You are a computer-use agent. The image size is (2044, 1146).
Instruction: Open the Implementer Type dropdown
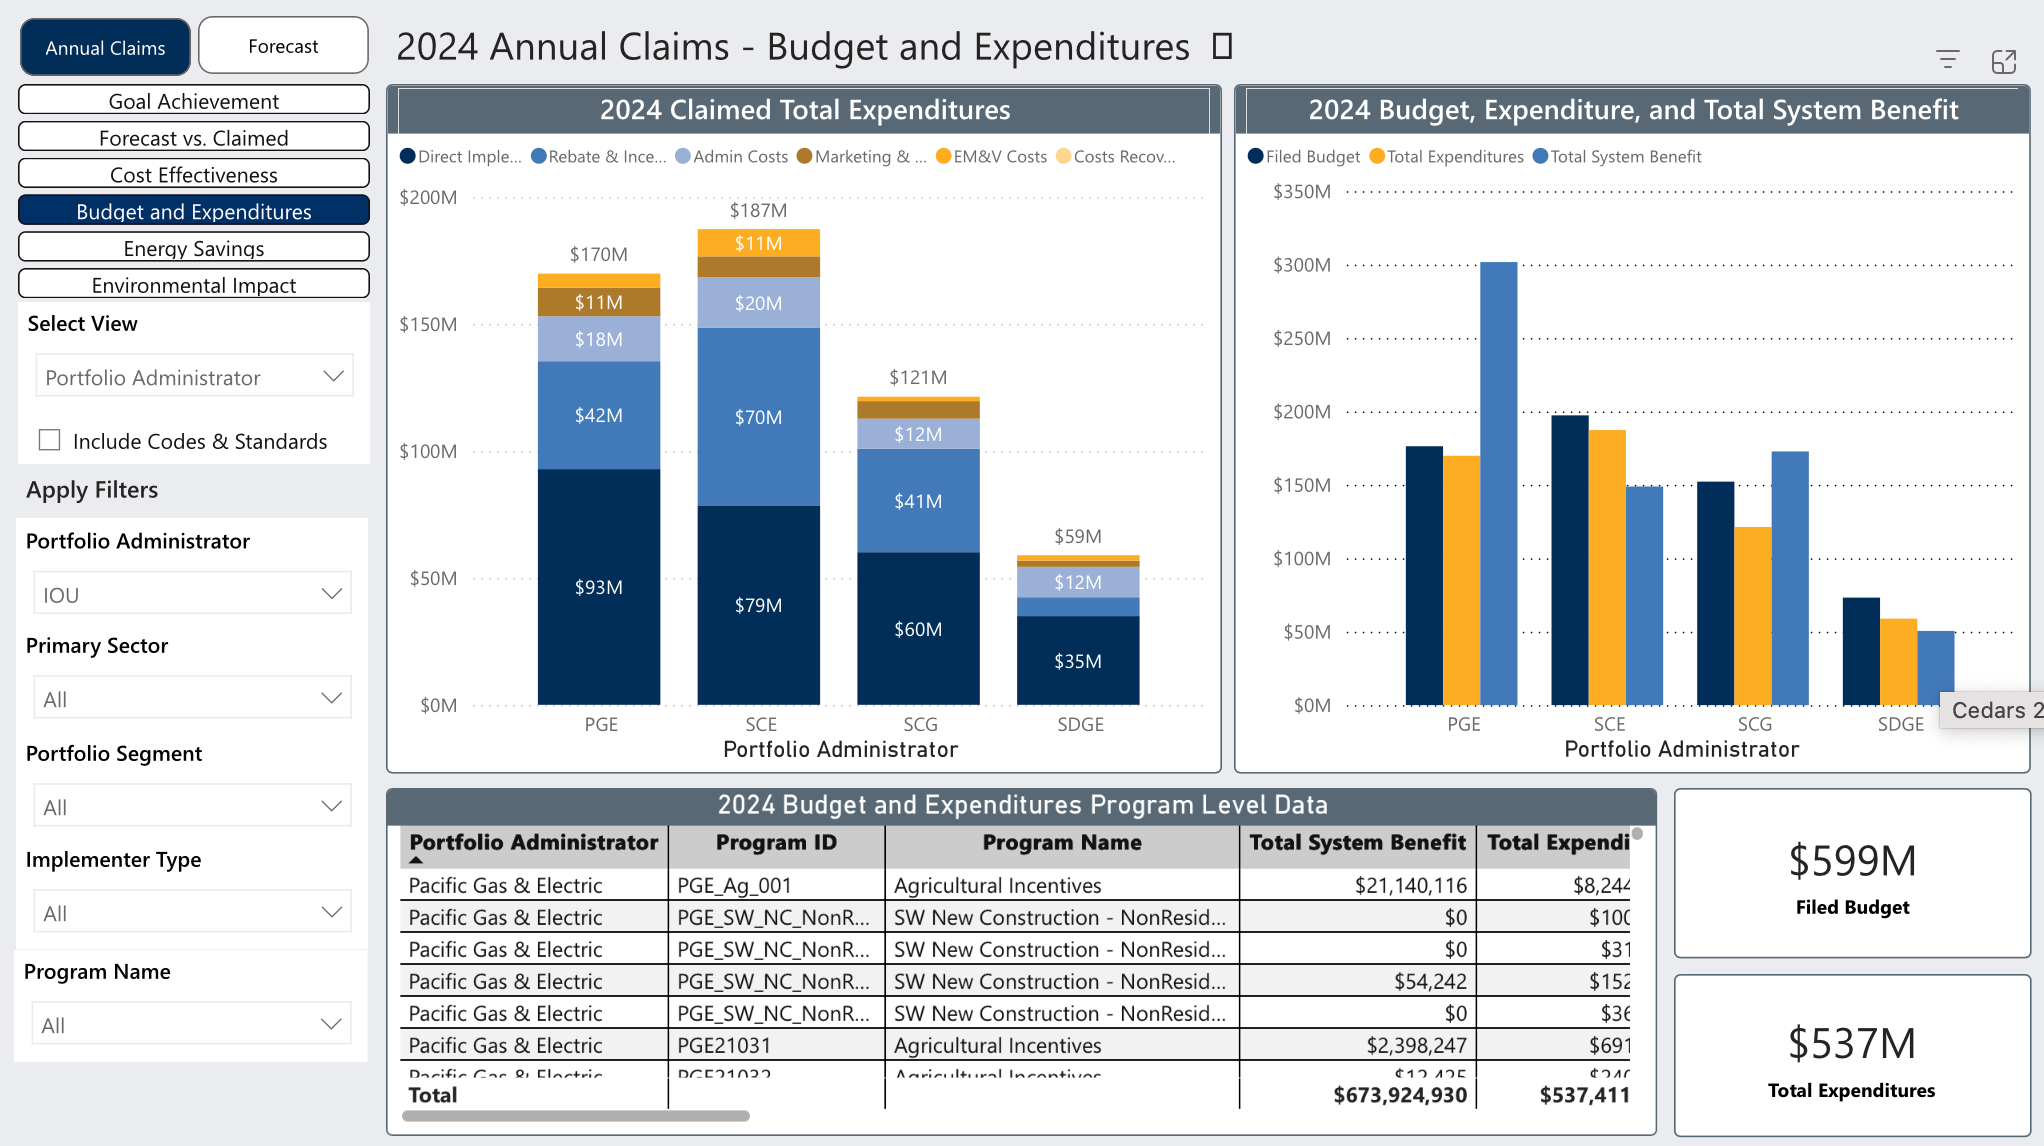(x=192, y=912)
